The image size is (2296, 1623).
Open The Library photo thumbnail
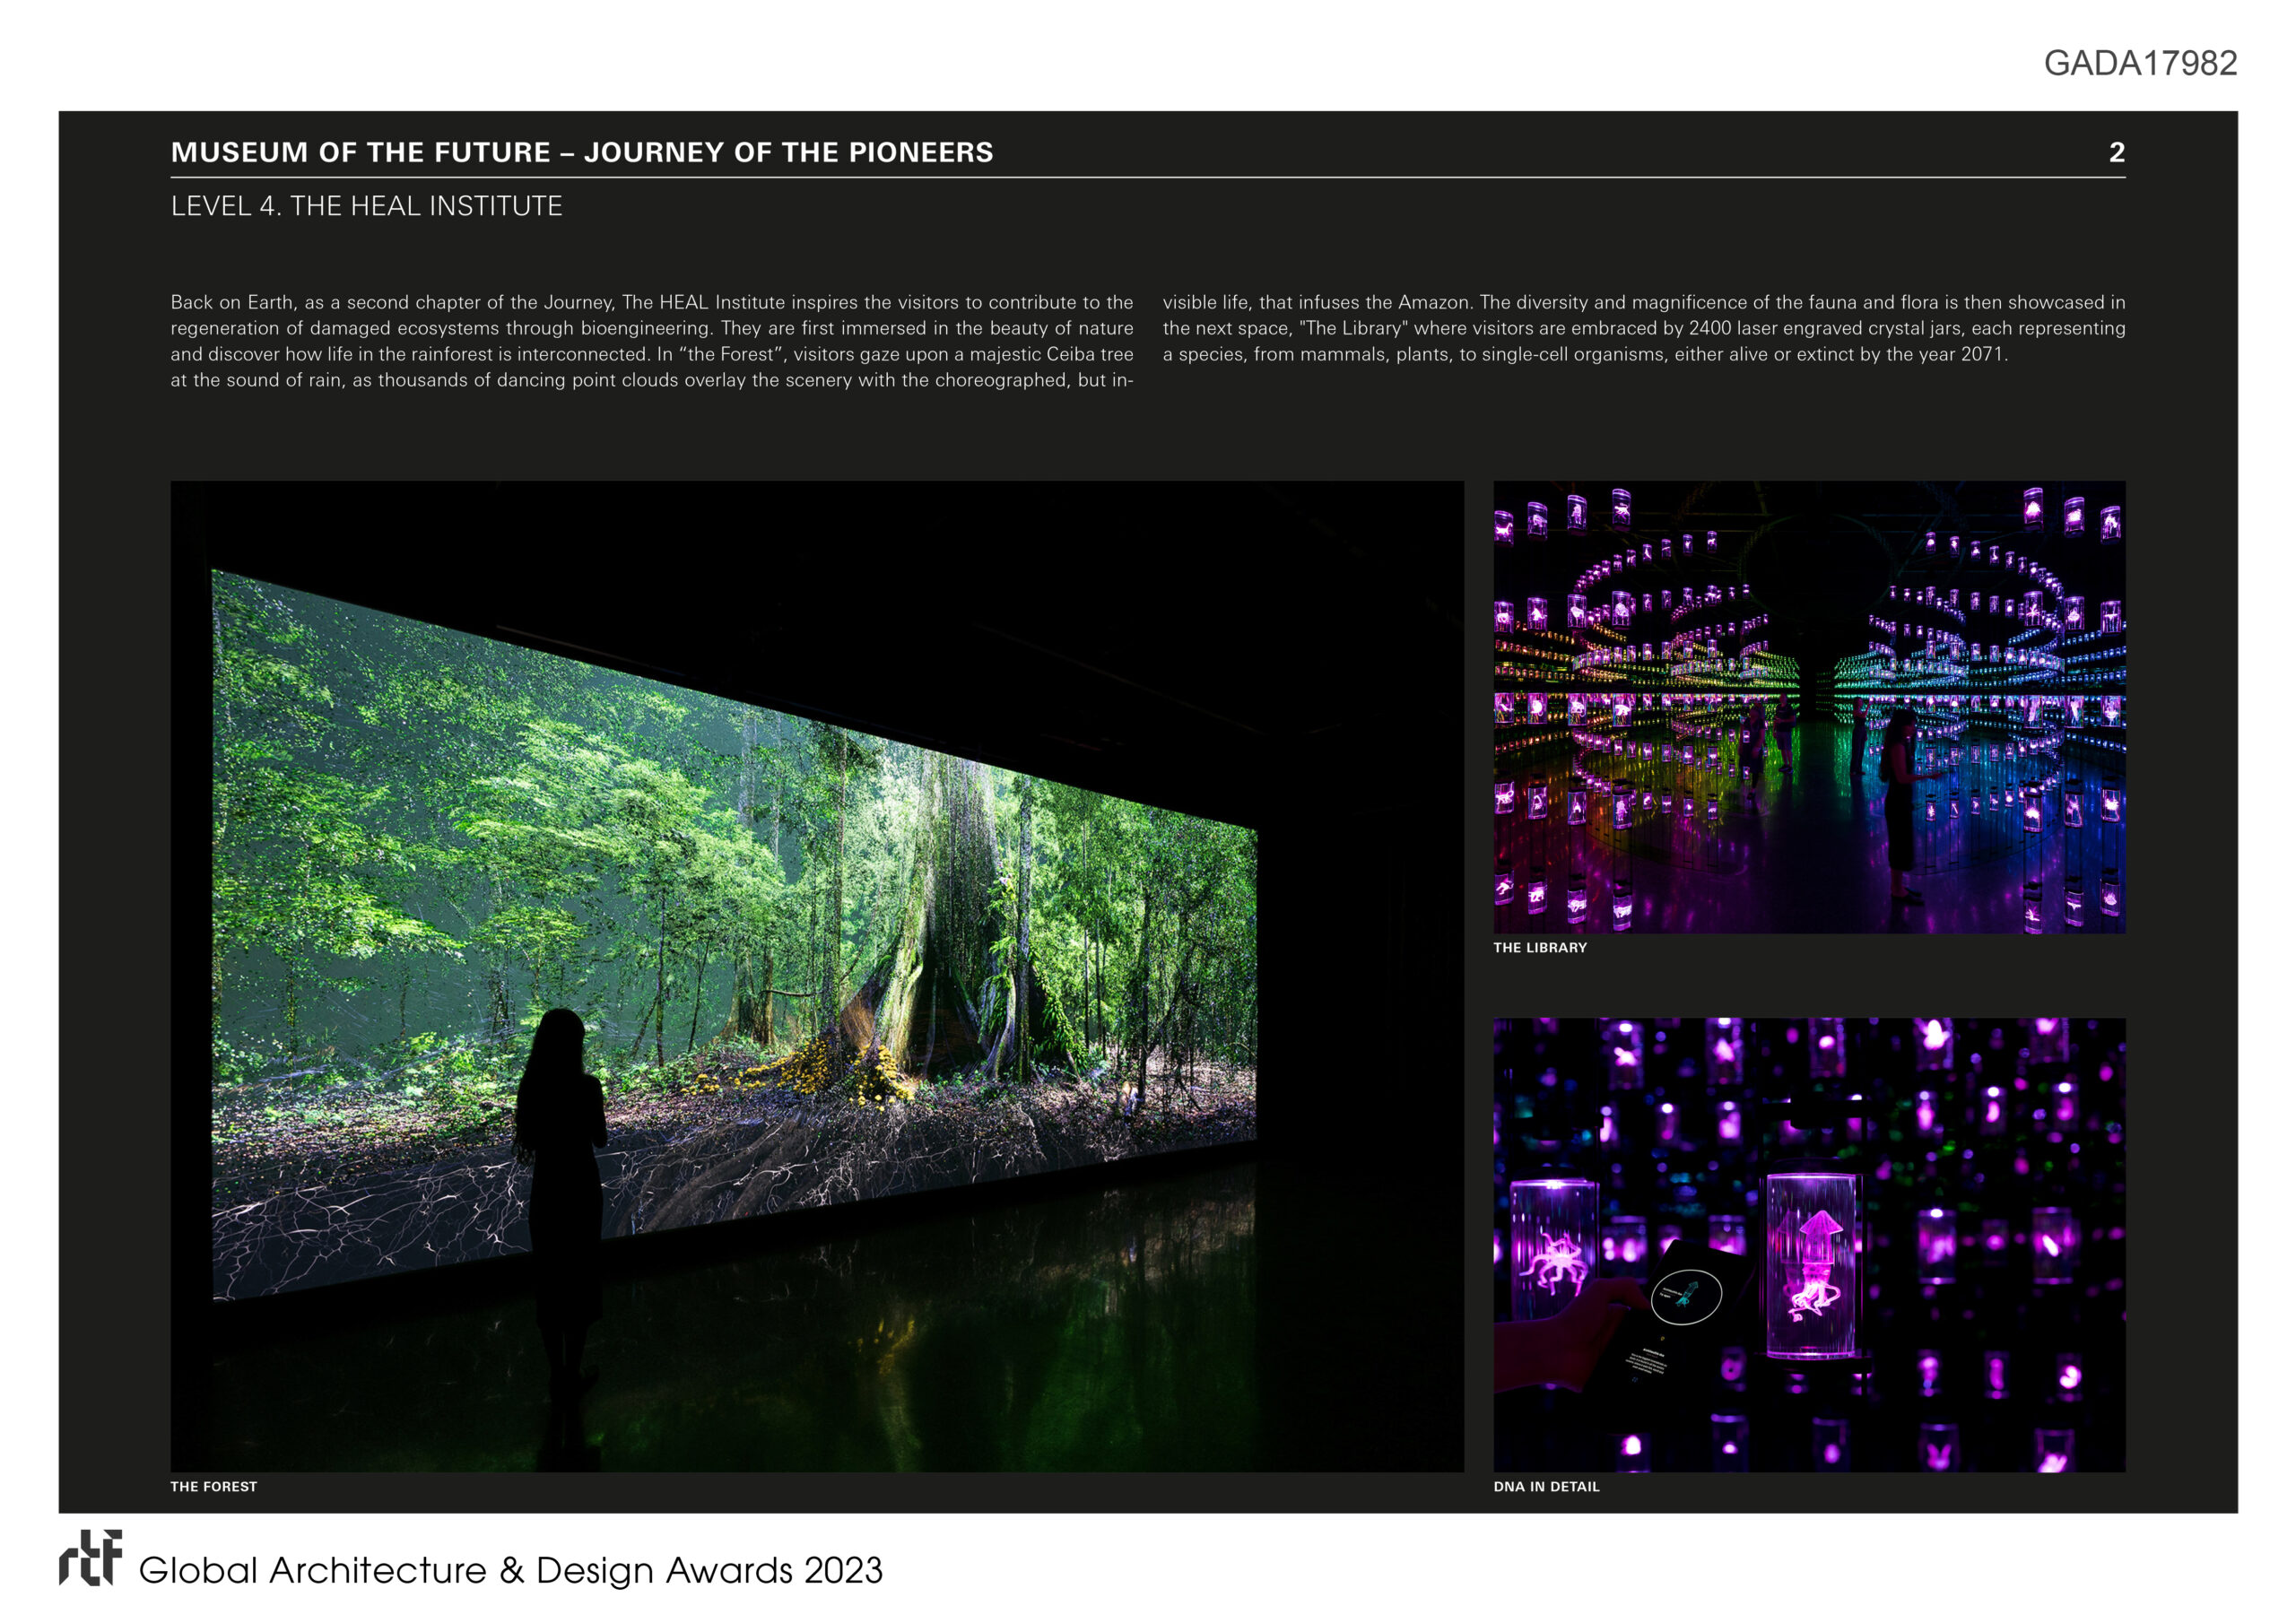[x=1808, y=706]
